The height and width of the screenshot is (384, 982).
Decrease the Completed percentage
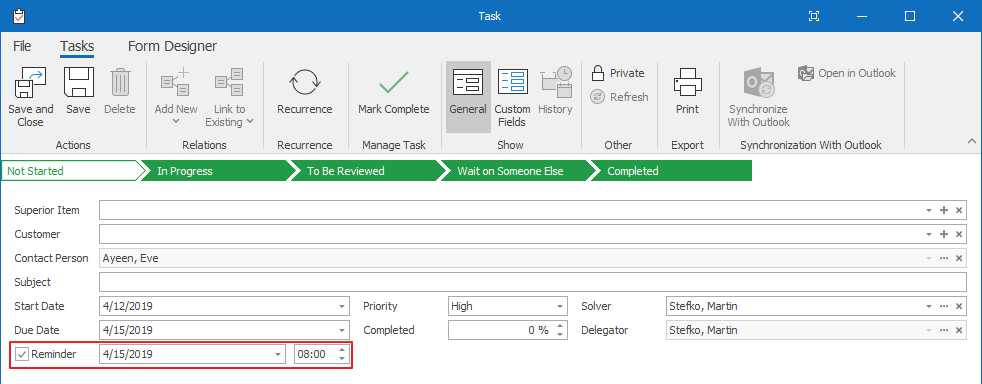coord(560,335)
